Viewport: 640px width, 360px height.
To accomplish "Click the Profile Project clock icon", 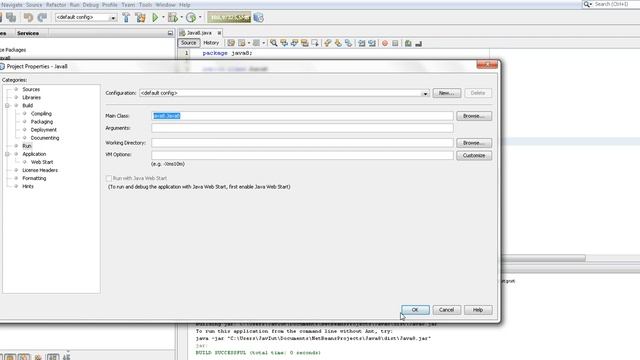I will tap(191, 18).
